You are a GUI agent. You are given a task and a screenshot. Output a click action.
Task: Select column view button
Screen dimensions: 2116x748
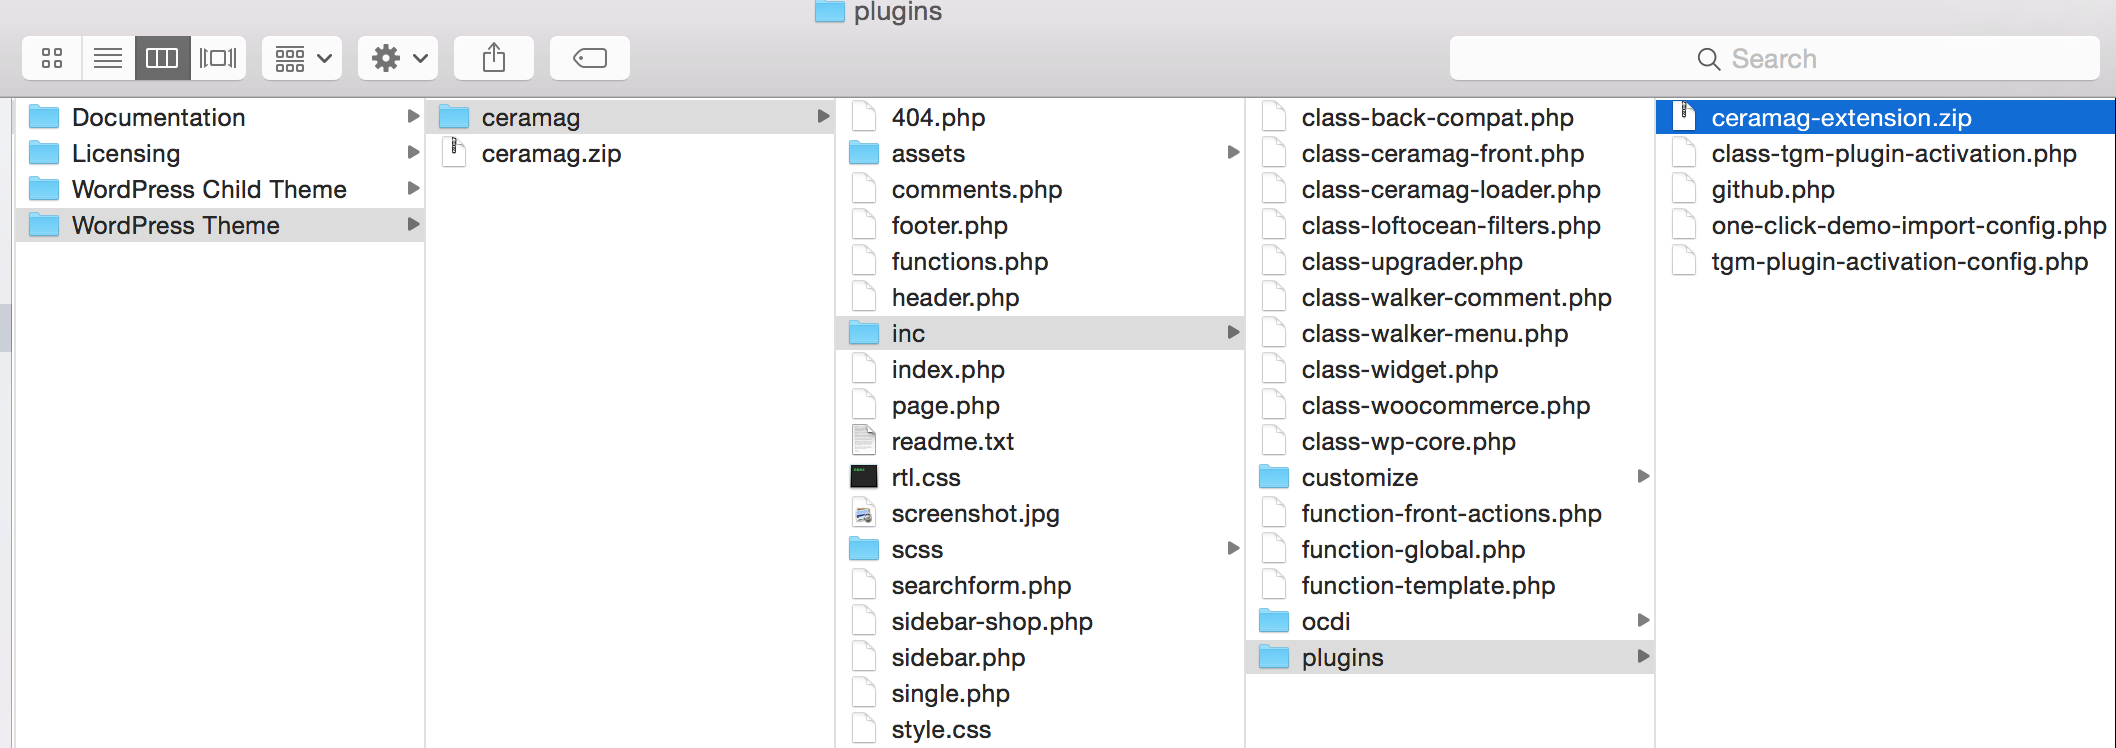(x=162, y=58)
